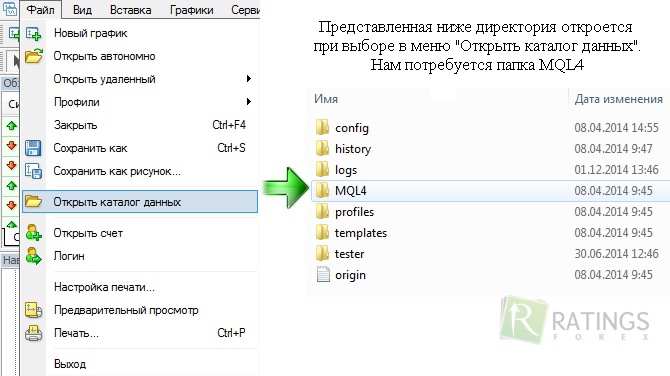670x376 pixels.
Task: Click the toolbar new chart icon behind menu
Action: tap(14, 33)
